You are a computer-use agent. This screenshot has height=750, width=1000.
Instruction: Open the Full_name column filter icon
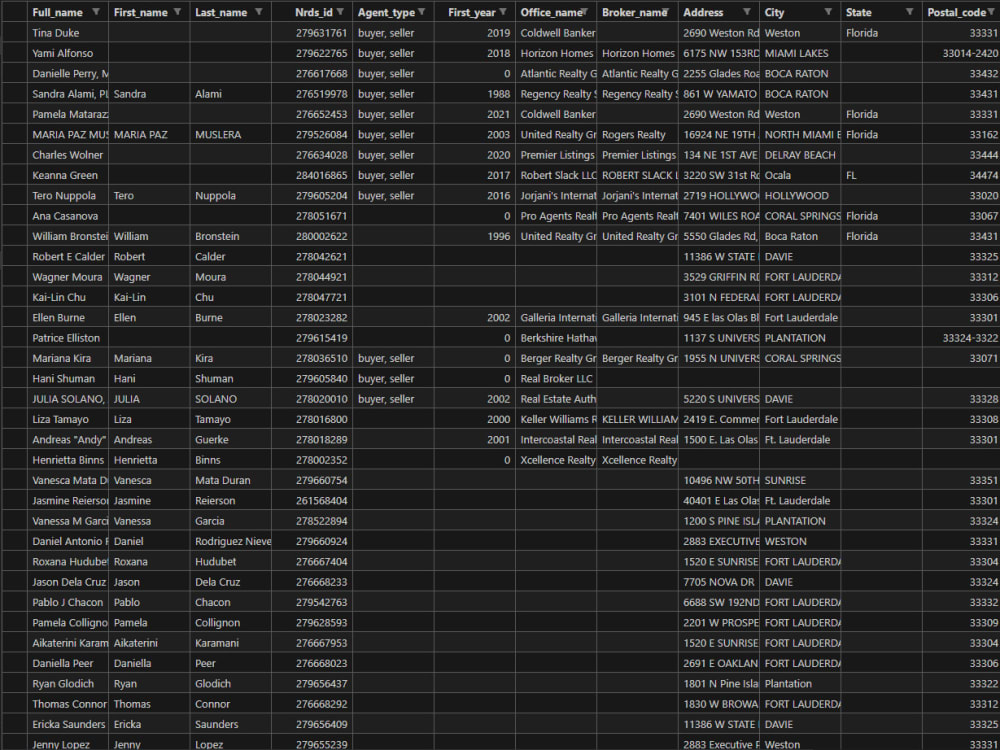pyautogui.click(x=96, y=12)
